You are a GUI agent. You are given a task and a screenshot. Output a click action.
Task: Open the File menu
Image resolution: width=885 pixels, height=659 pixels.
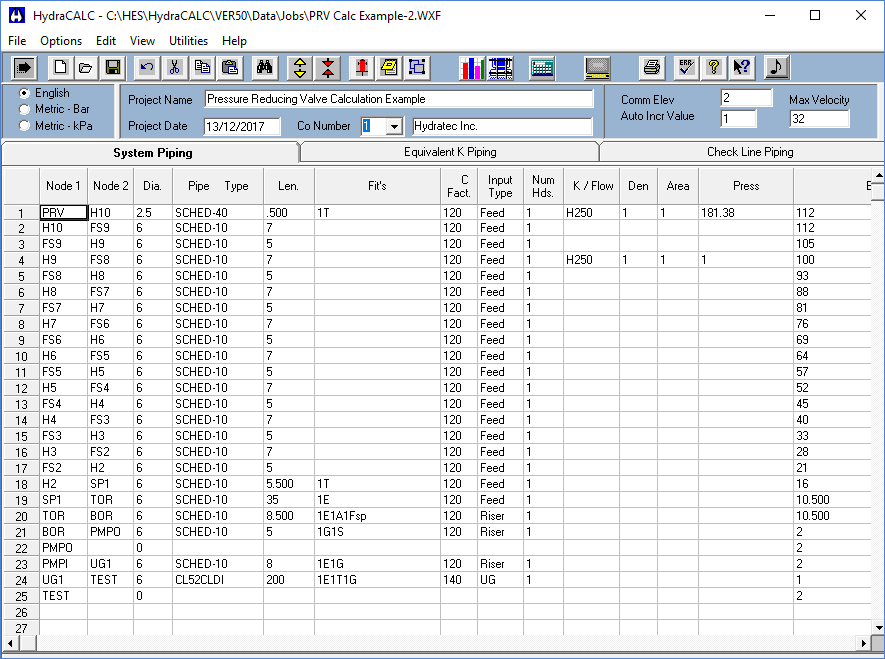click(x=17, y=41)
